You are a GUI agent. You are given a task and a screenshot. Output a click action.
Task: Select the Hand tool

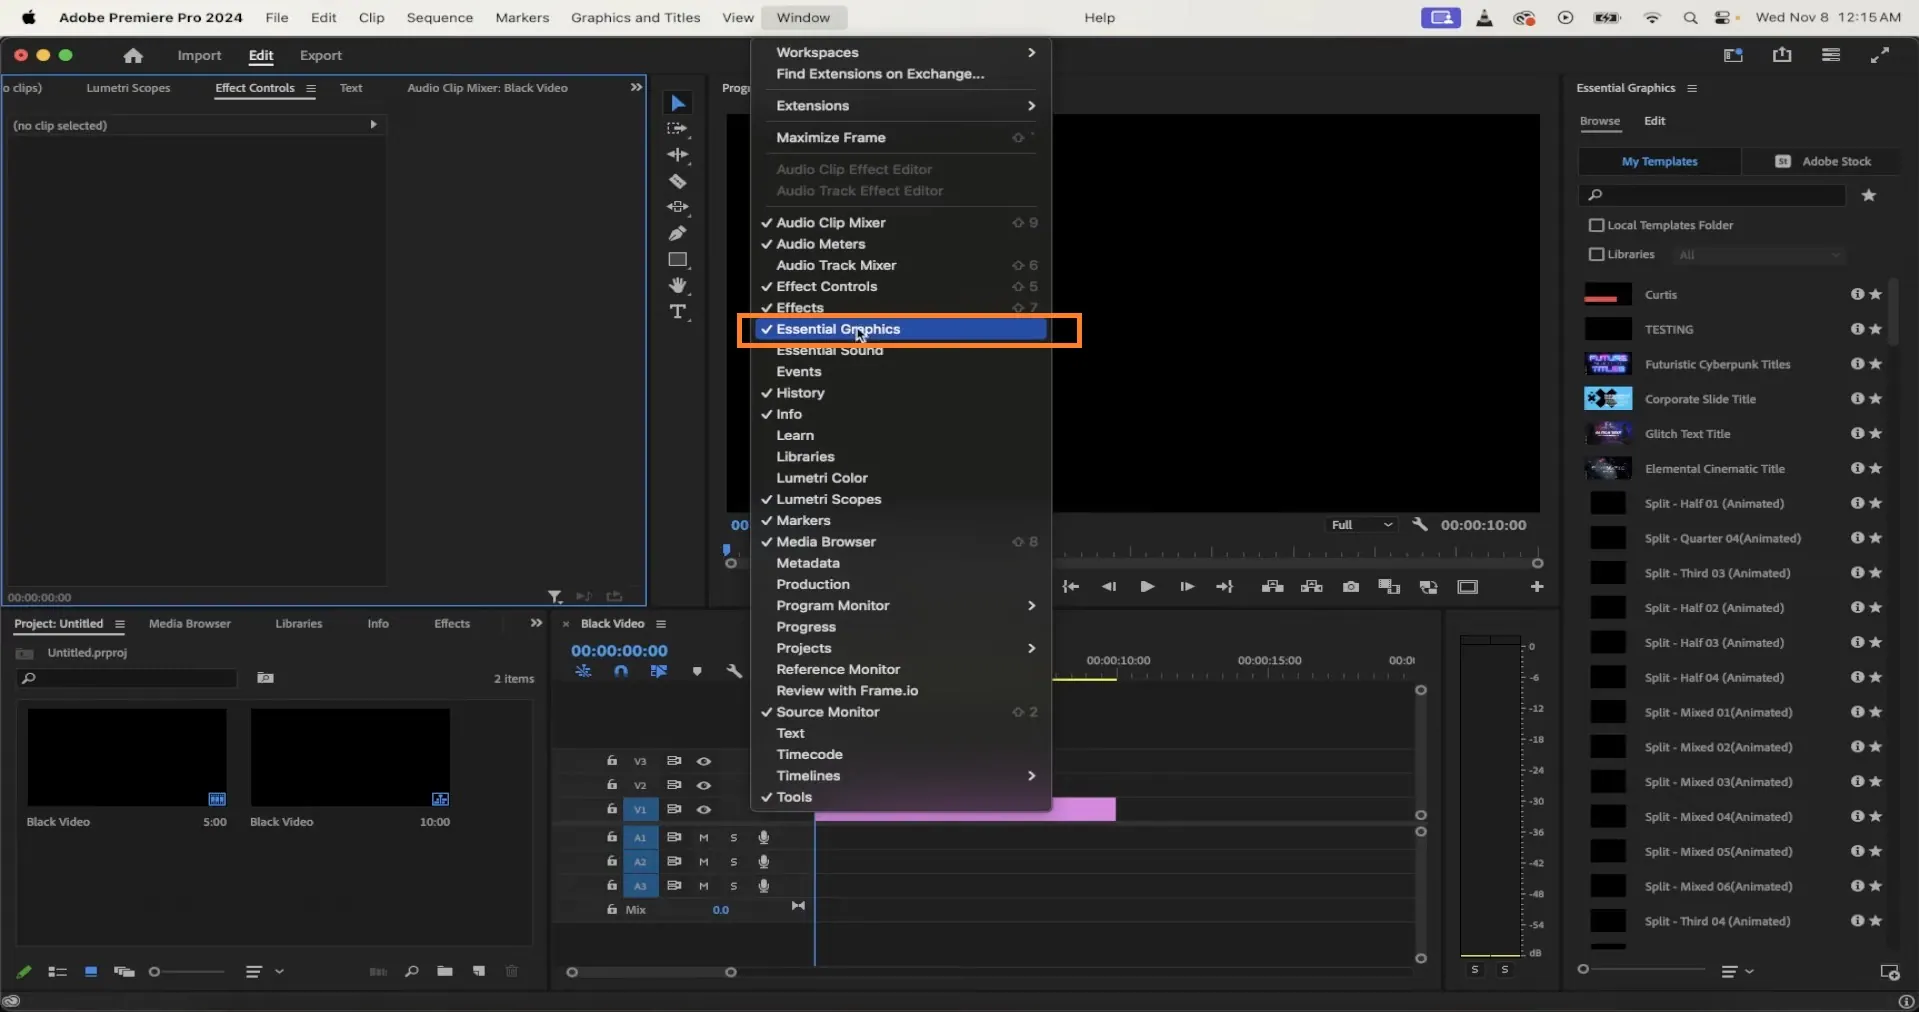pyautogui.click(x=678, y=285)
